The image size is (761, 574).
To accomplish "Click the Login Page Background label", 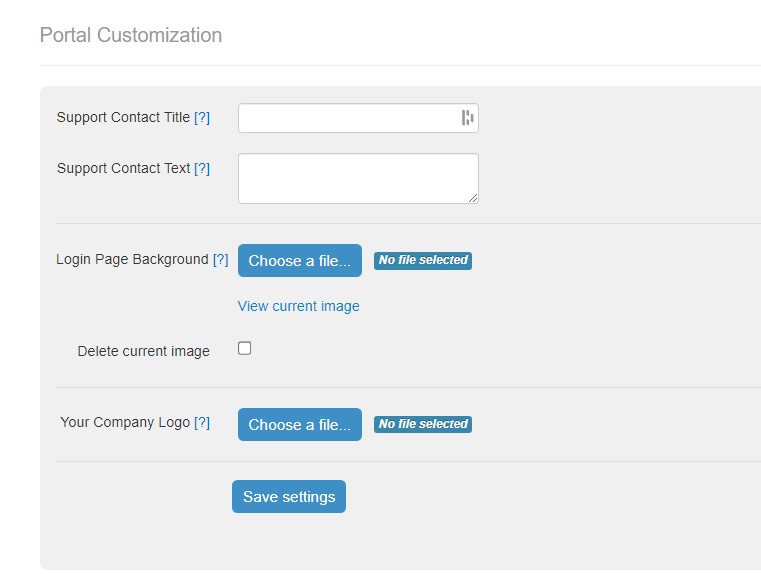I will [x=132, y=260].
